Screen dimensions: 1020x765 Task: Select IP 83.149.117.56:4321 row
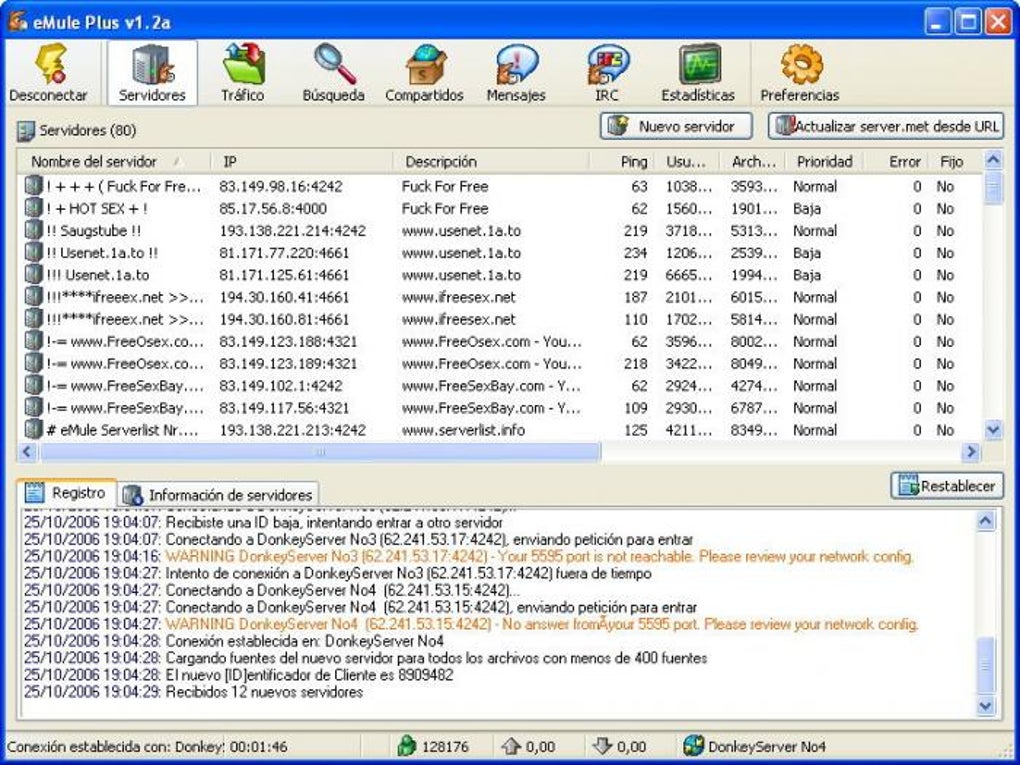[500, 407]
